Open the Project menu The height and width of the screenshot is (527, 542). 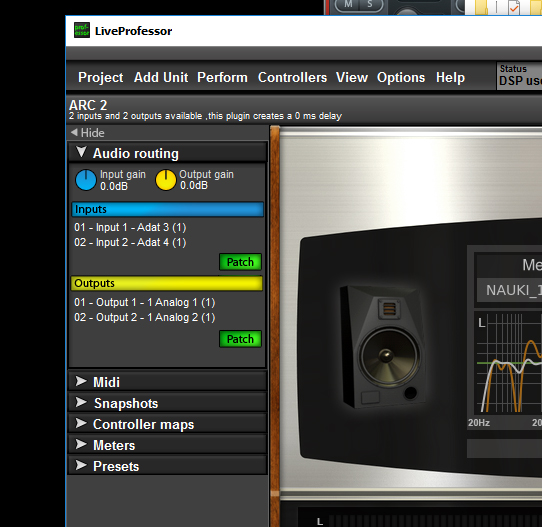coord(100,77)
